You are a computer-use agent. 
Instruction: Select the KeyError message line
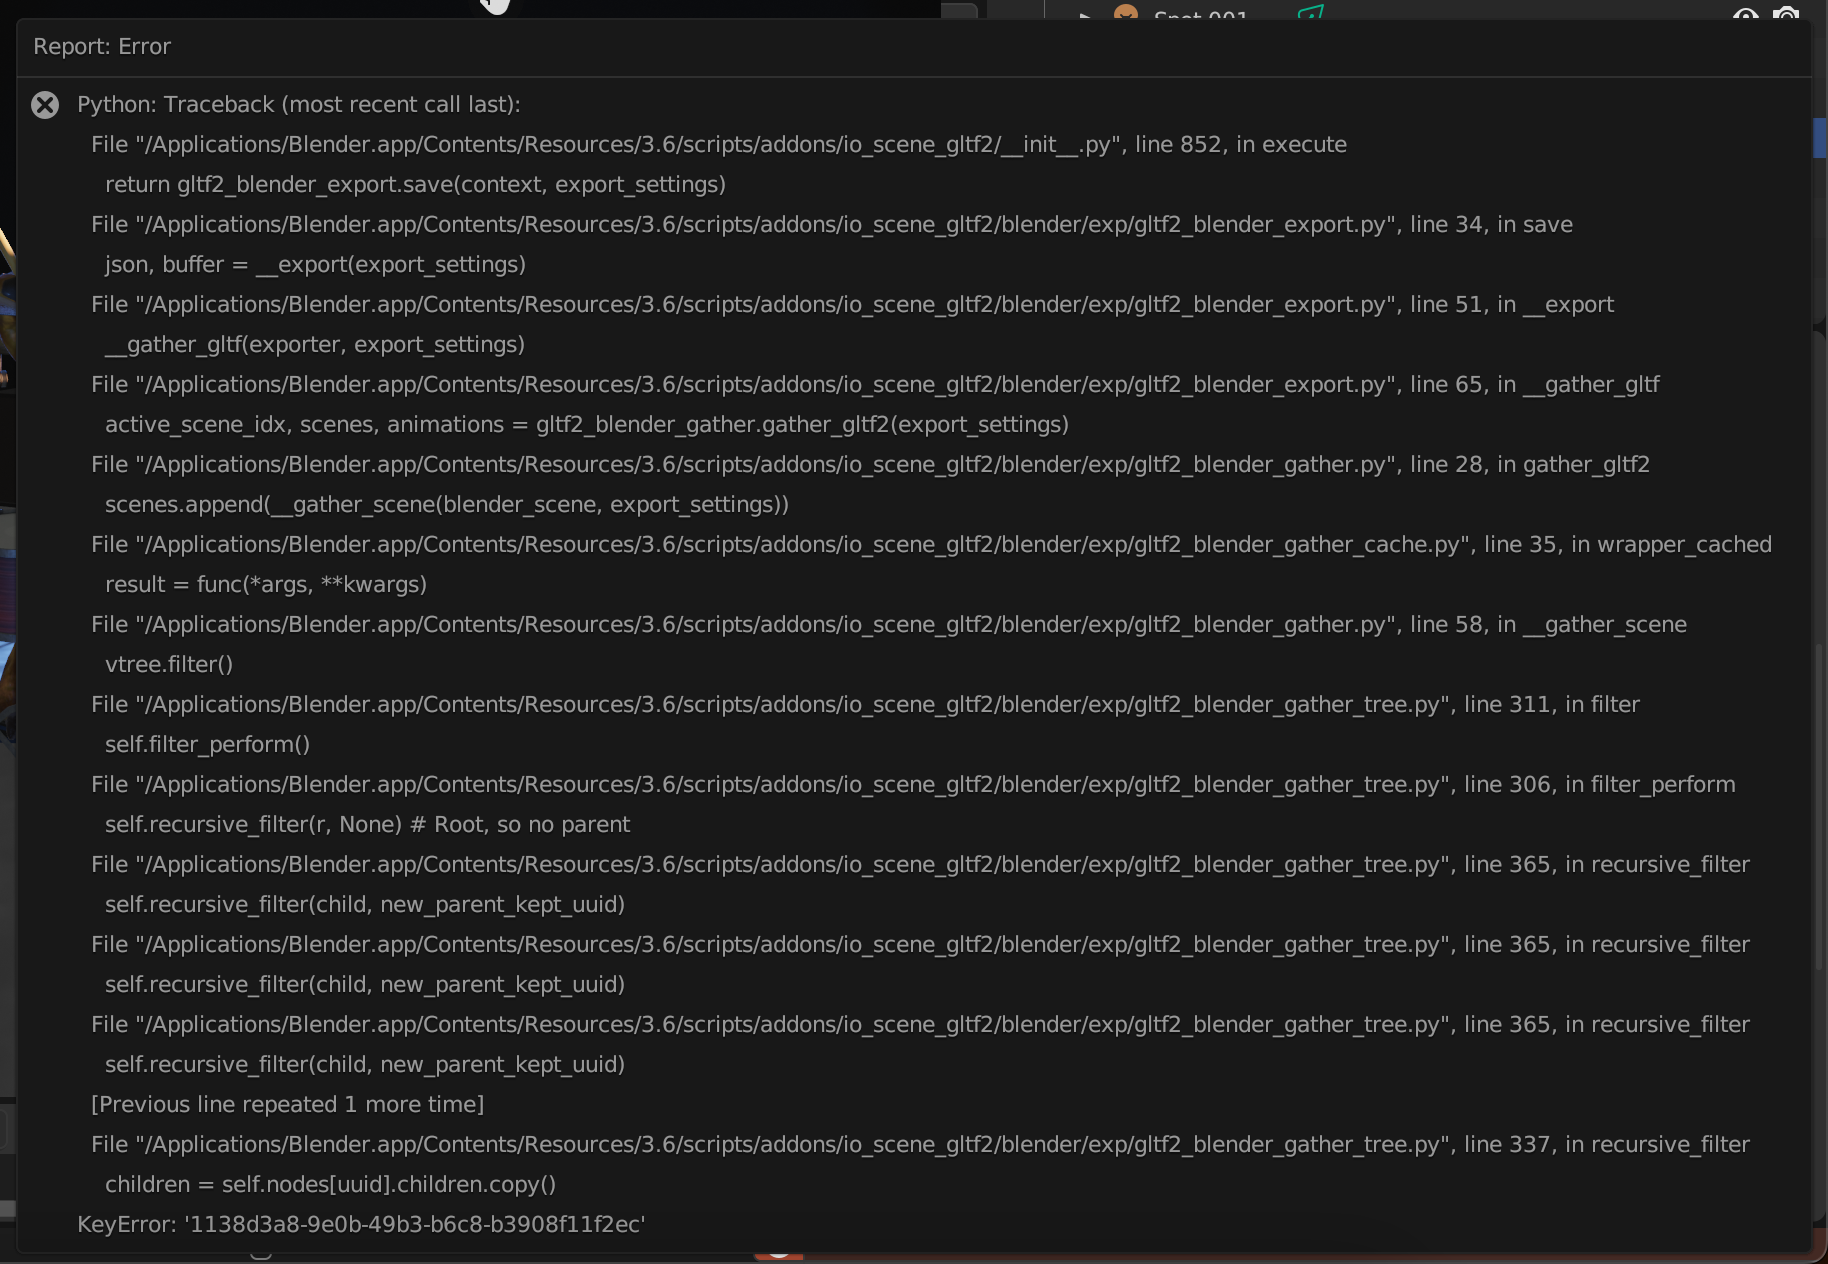[360, 1223]
